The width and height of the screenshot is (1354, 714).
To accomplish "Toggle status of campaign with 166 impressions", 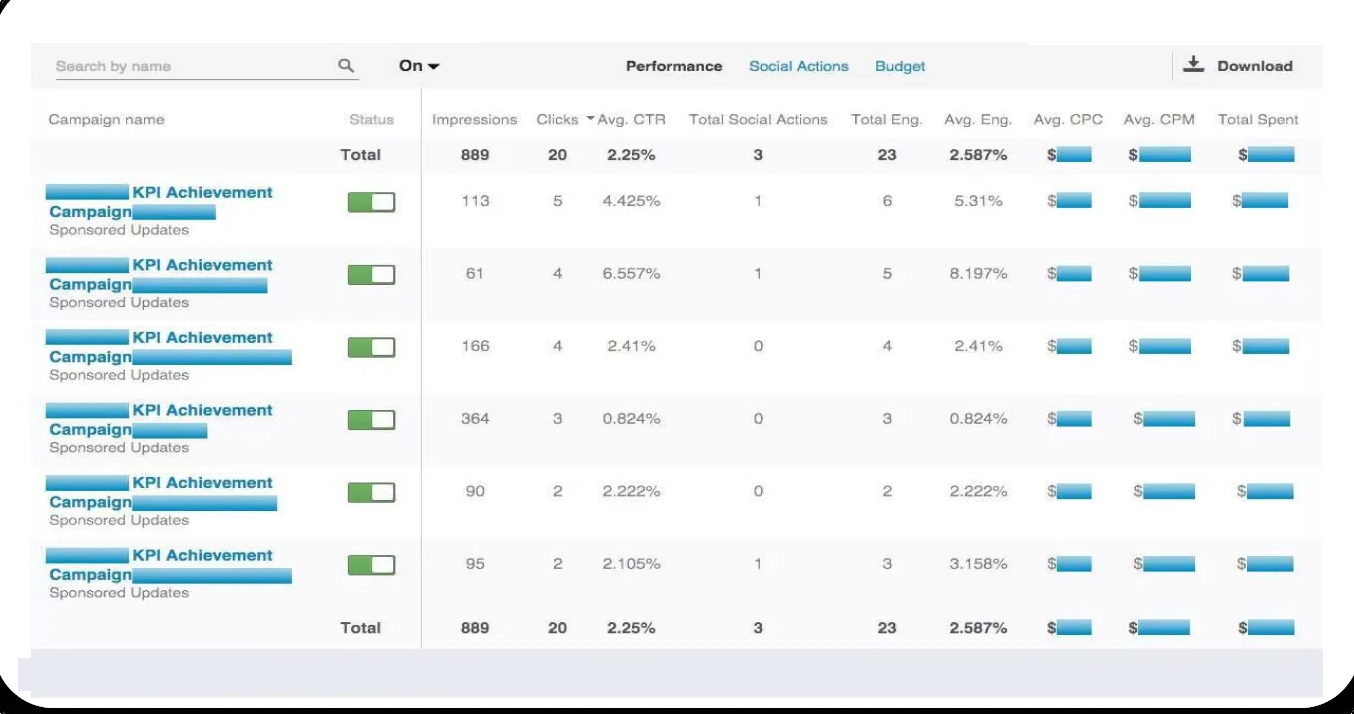I will pos(371,347).
